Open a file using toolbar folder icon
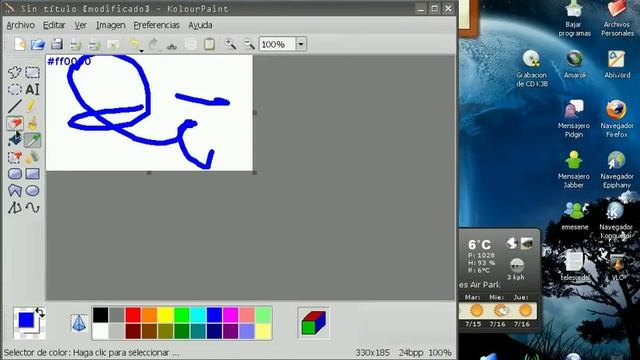 click(x=38, y=44)
